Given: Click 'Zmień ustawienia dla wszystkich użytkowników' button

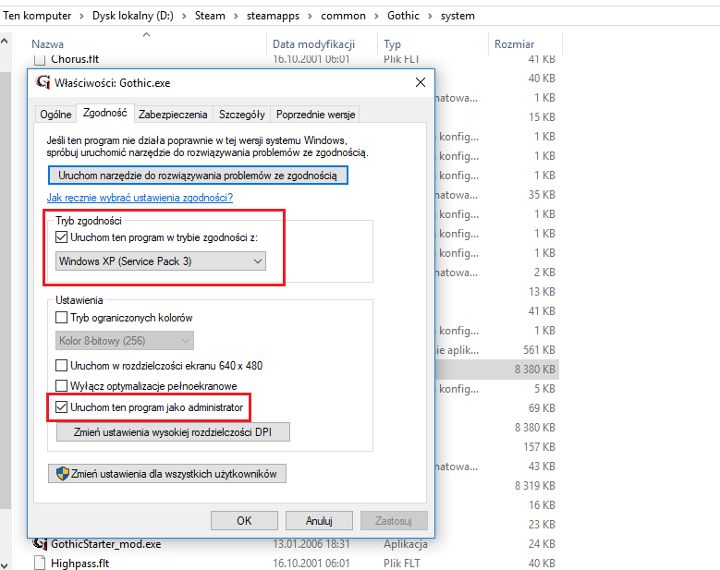Looking at the screenshot, I should coord(167,474).
